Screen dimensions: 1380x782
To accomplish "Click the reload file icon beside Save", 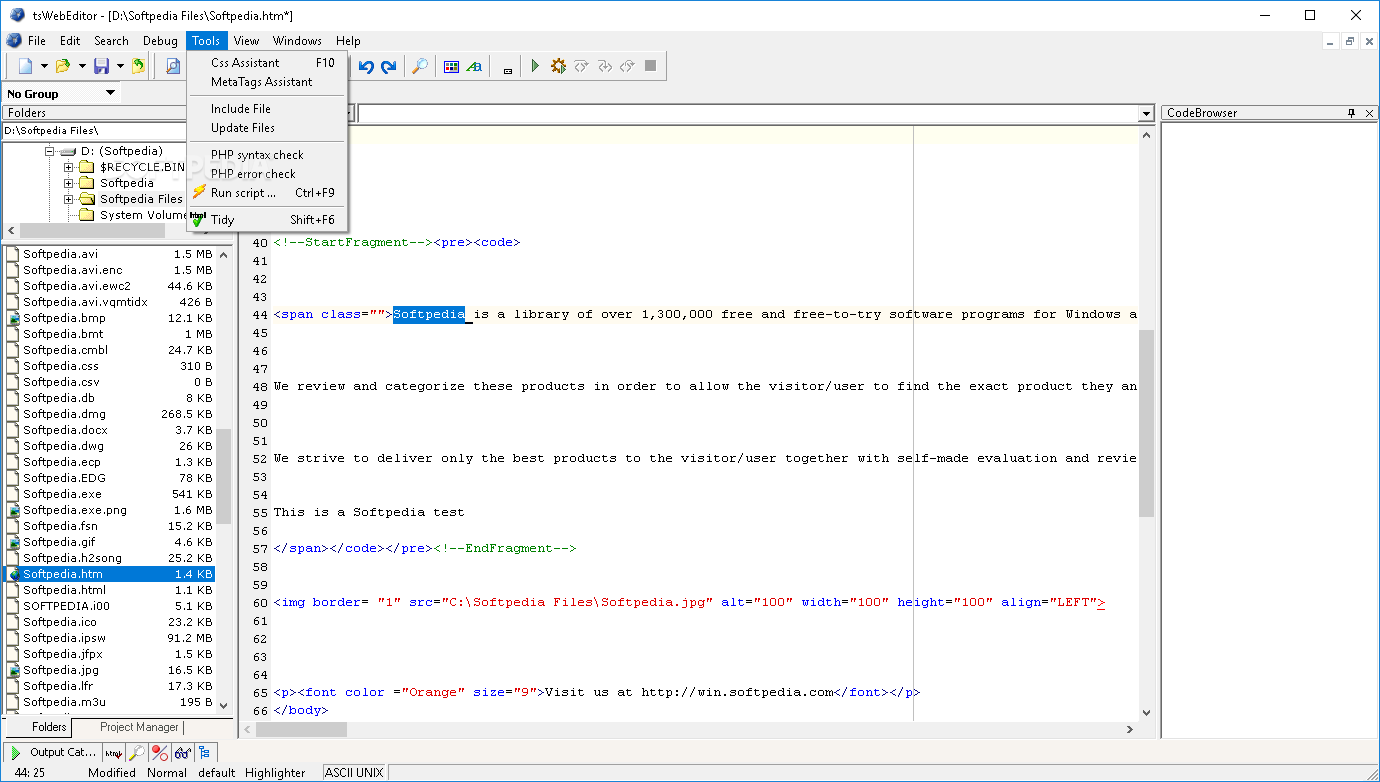I will [x=138, y=66].
